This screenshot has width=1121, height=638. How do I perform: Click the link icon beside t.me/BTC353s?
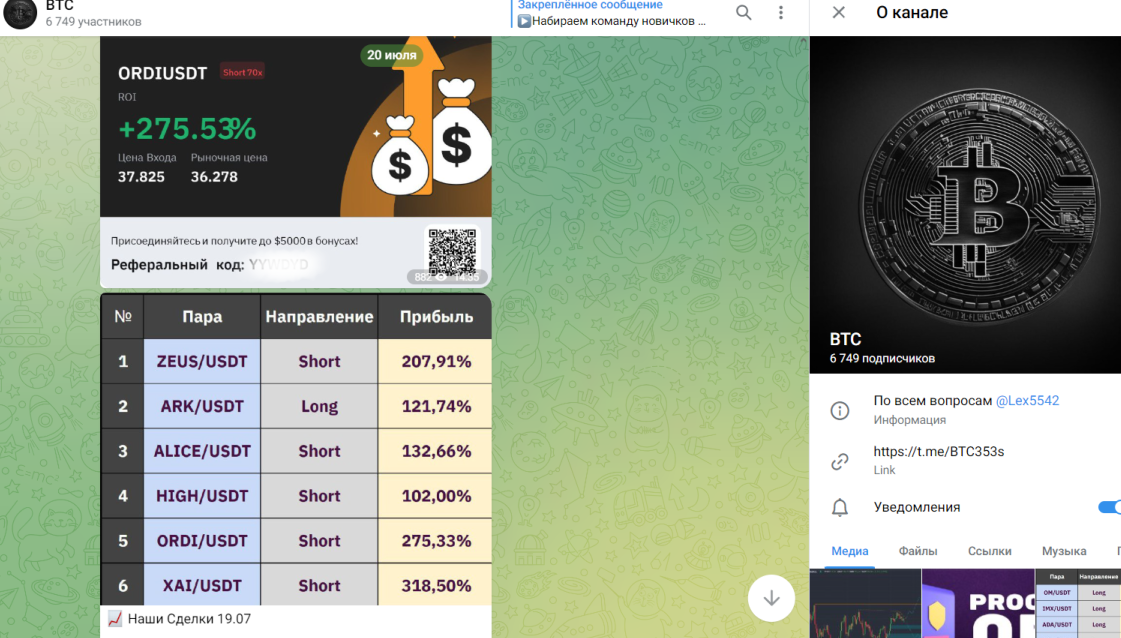839,461
